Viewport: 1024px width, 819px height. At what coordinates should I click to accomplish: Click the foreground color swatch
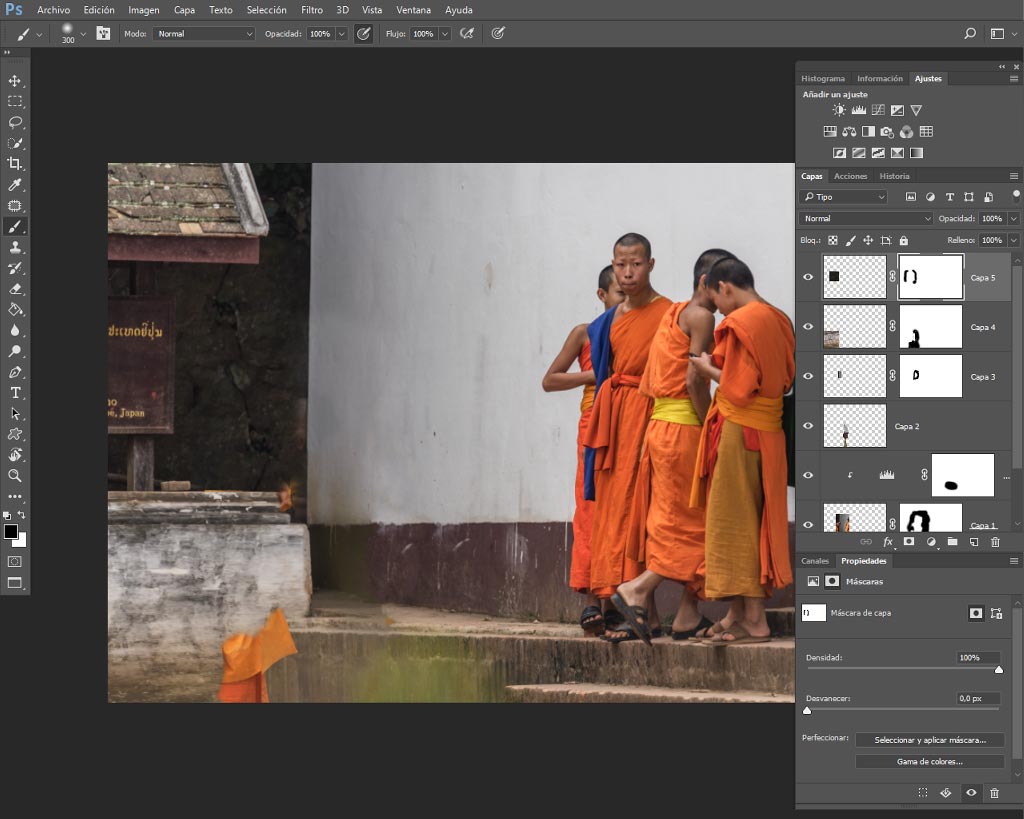pyautogui.click(x=10, y=532)
